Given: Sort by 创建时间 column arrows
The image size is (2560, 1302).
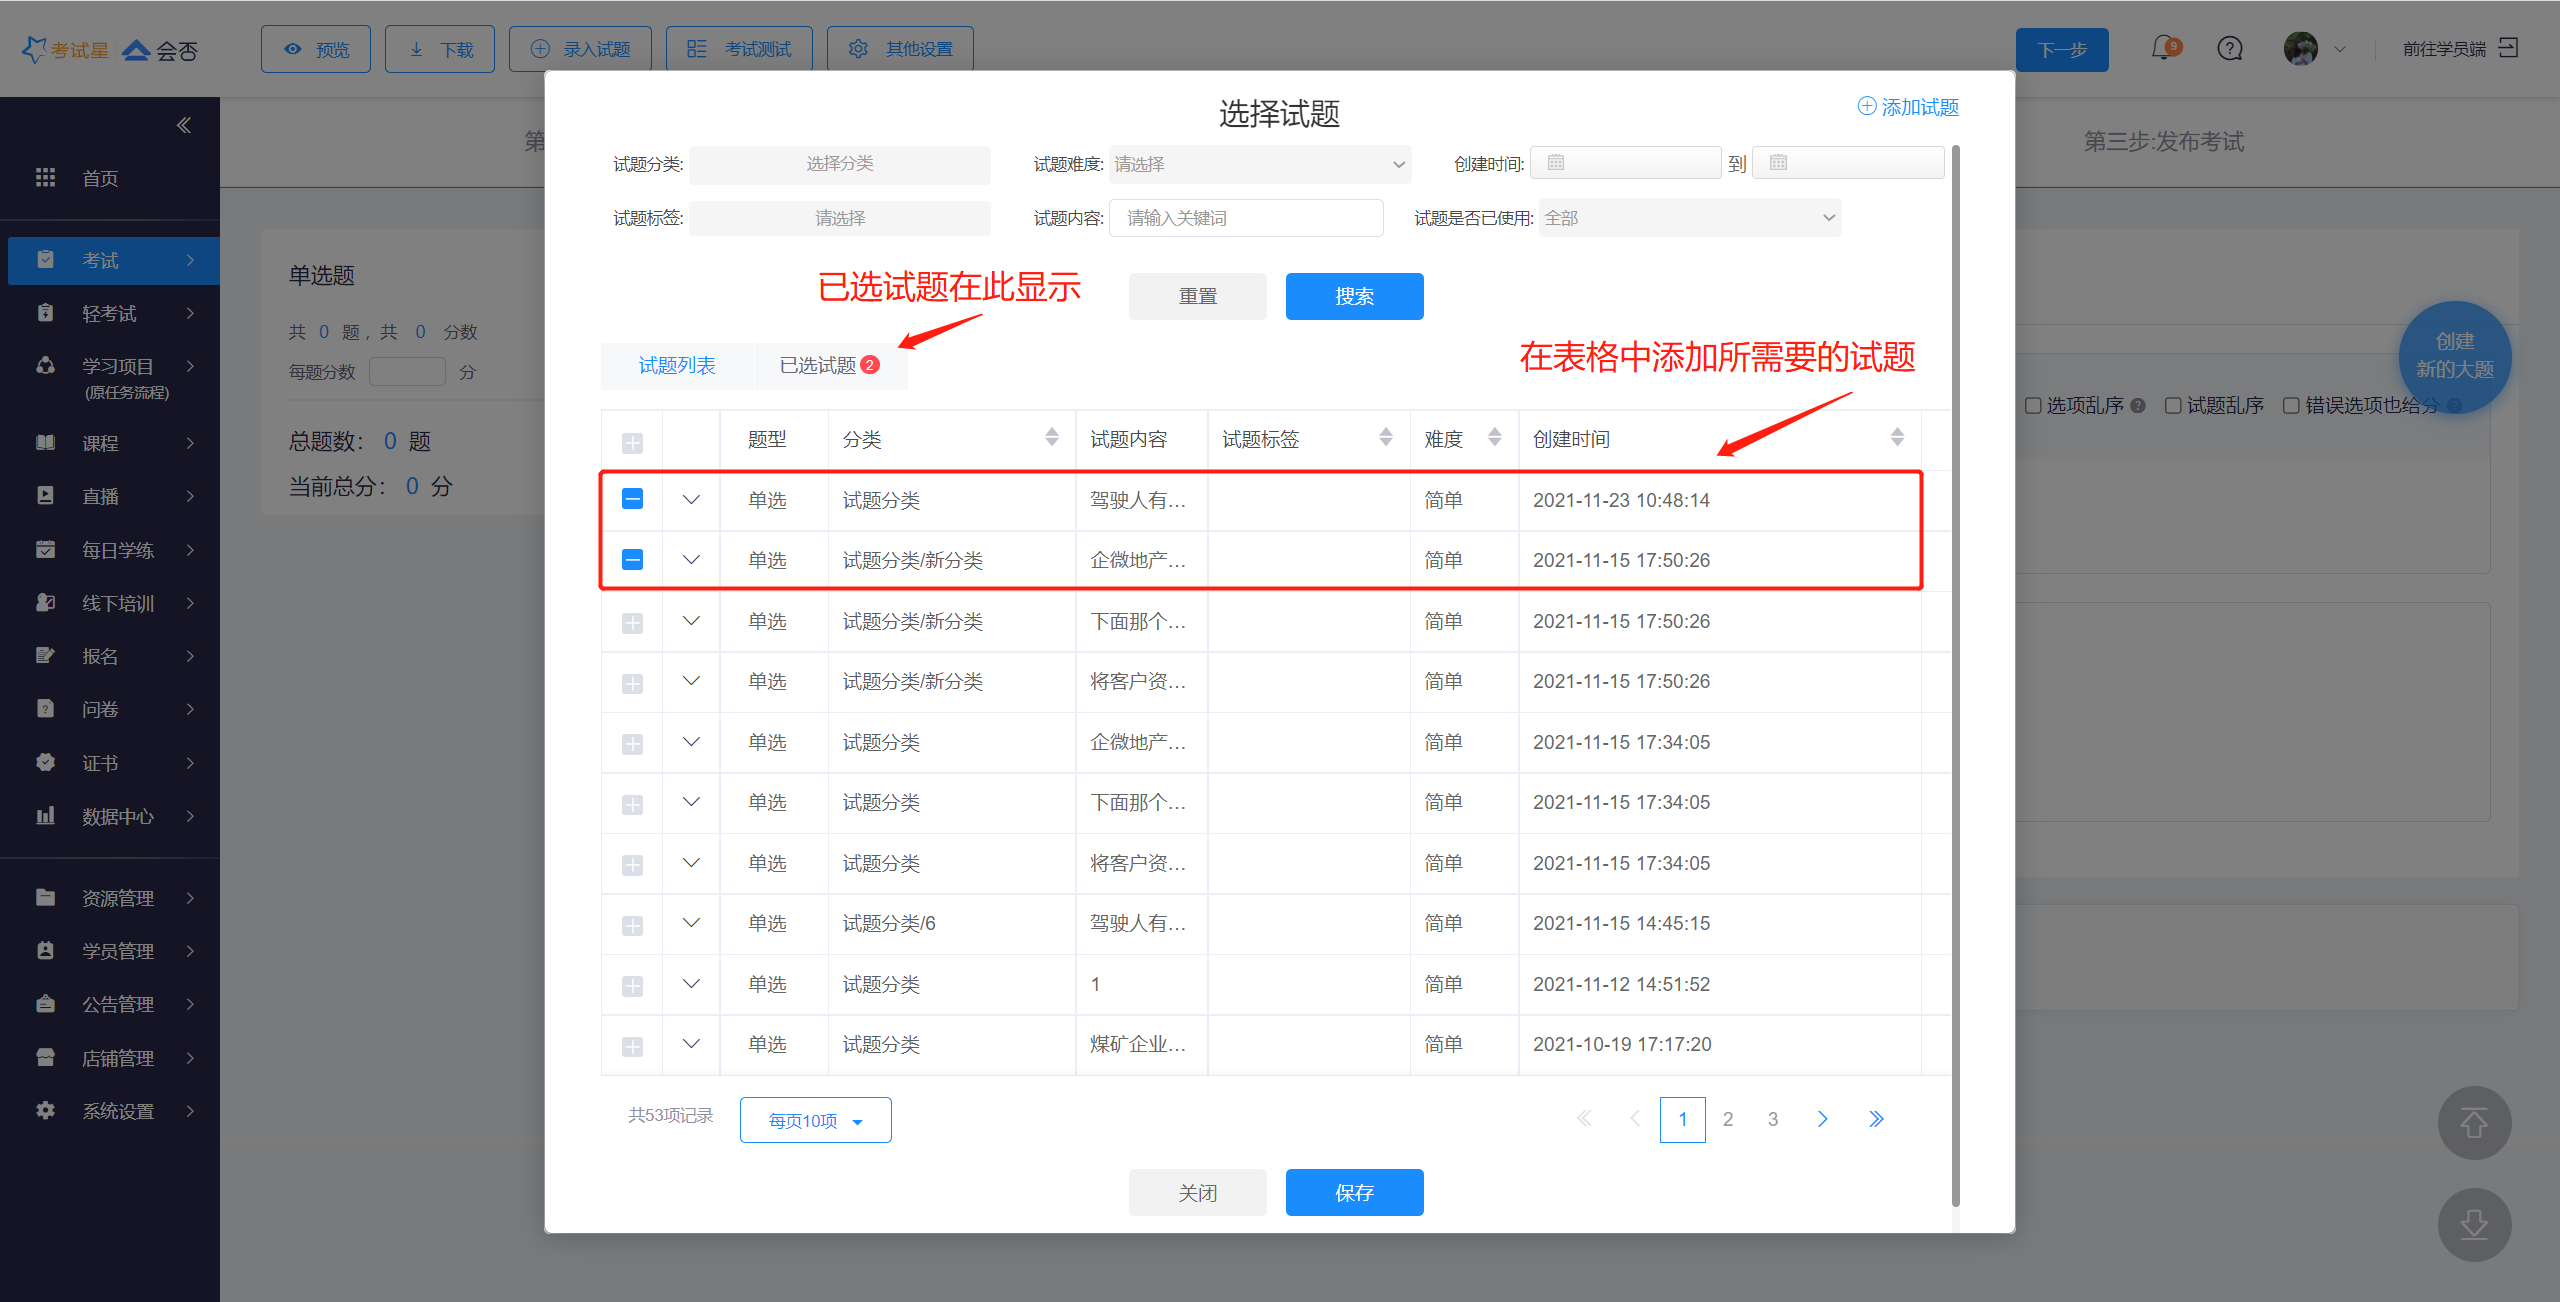Looking at the screenshot, I should click(x=1897, y=438).
